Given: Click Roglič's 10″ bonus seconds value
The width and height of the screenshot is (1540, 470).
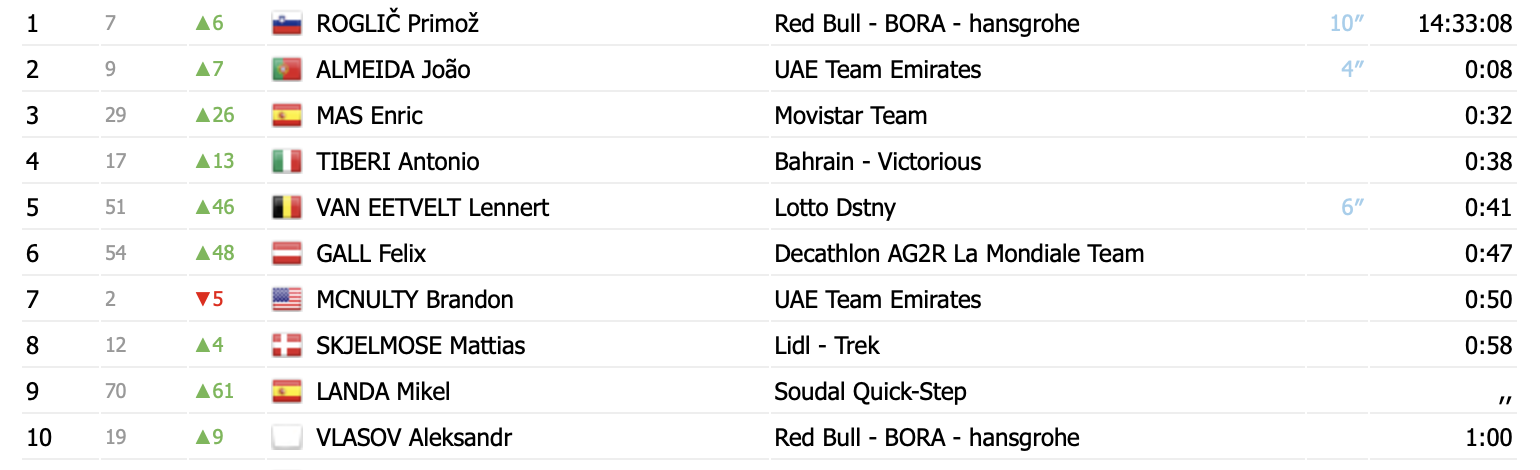Looking at the screenshot, I should point(1348,23).
